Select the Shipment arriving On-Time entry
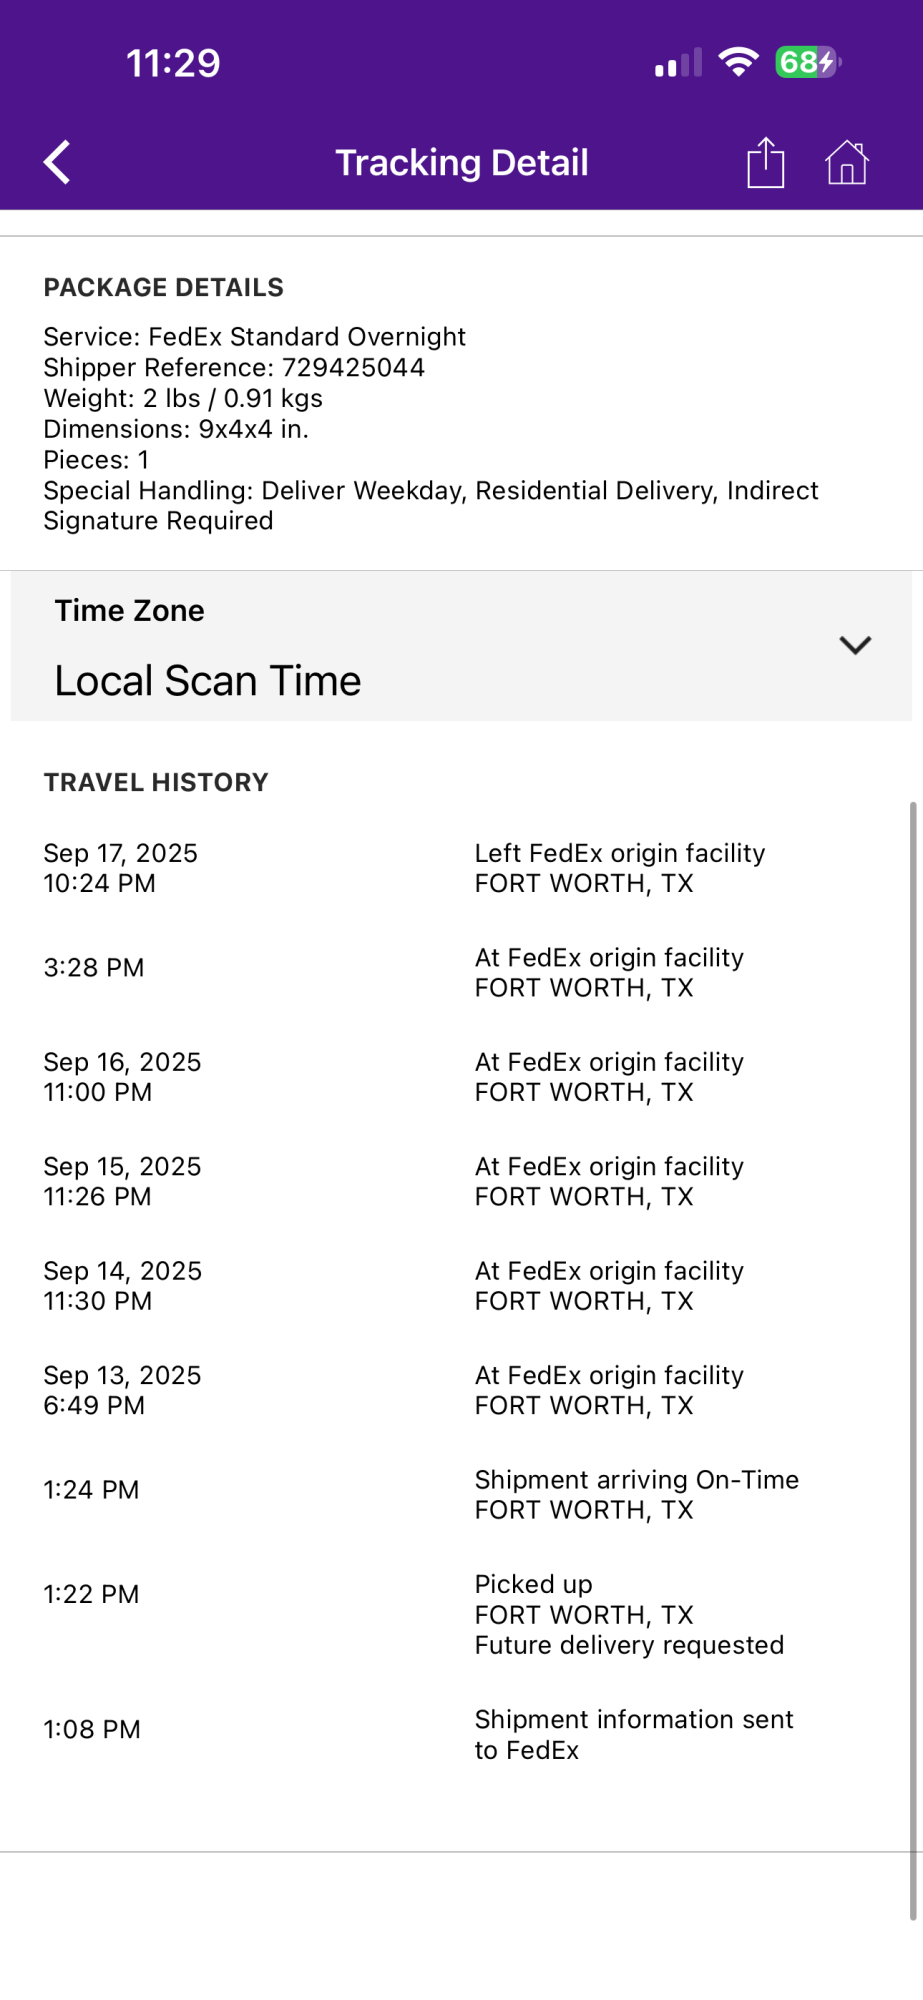Screen dimensions: 923x2000 pyautogui.click(x=636, y=1494)
